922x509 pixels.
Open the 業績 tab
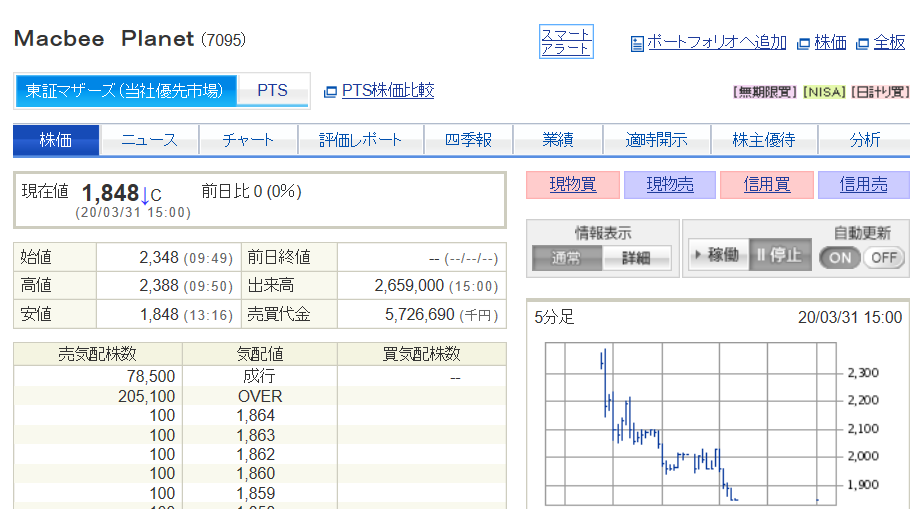tap(557, 140)
